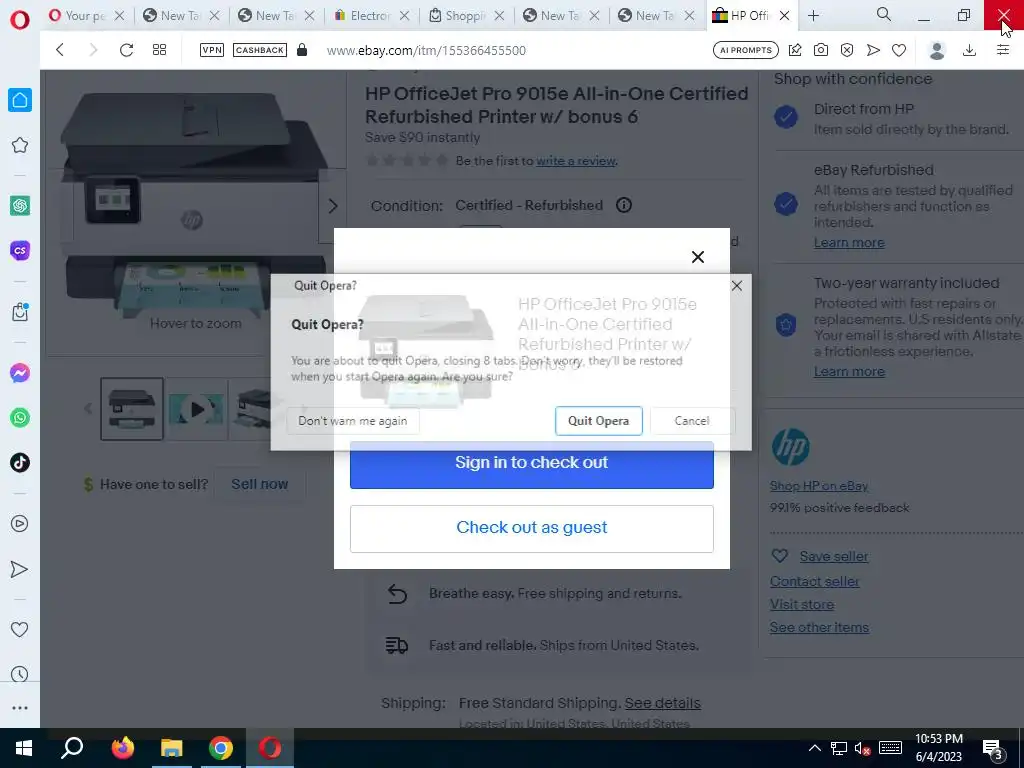Open ChatSonic CS sidebar icon
Viewport: 1024px width, 768px height.
[20, 250]
